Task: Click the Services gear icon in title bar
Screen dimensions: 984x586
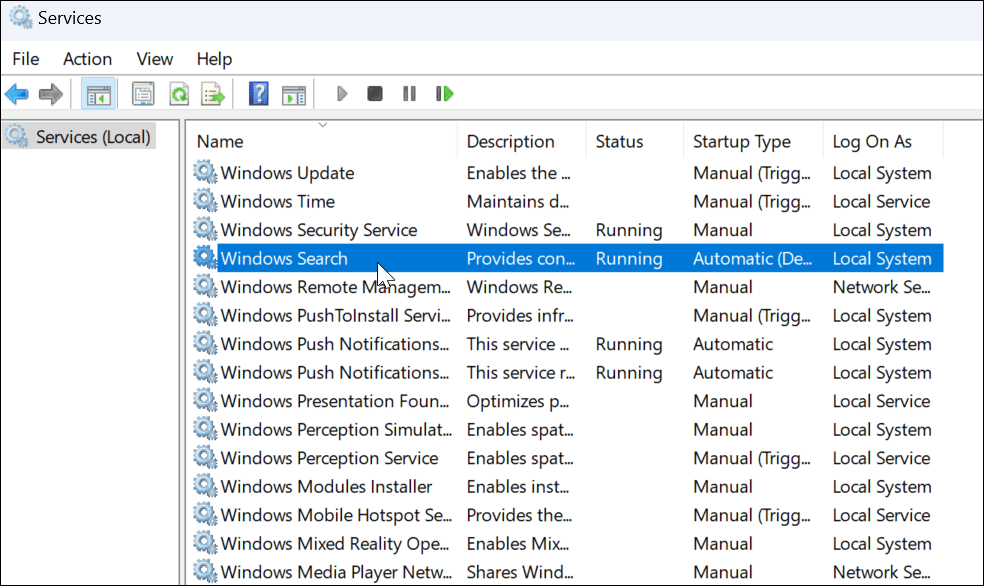Action: [21, 18]
